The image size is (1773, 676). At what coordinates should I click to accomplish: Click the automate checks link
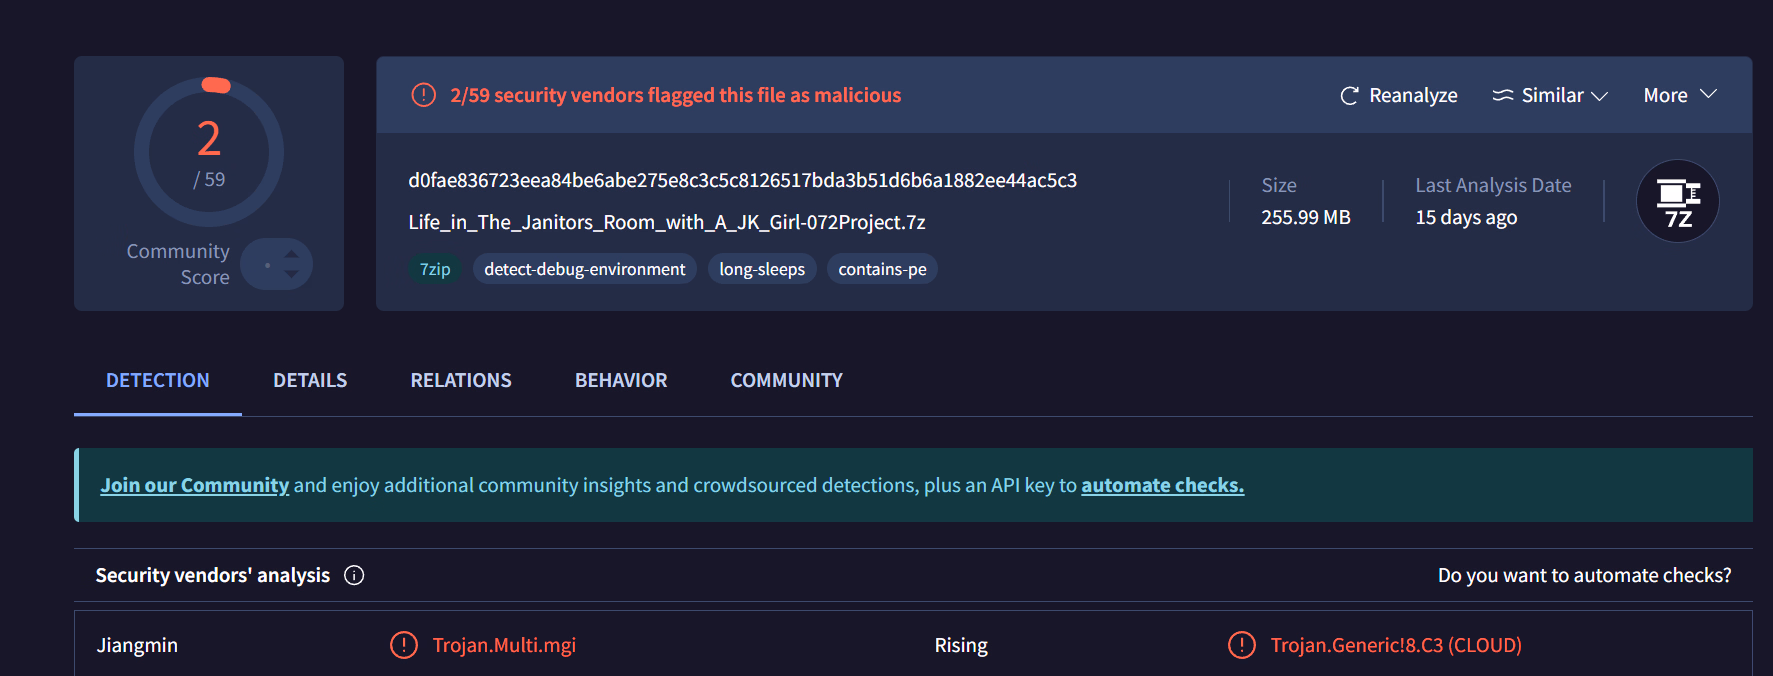pyautogui.click(x=1162, y=485)
